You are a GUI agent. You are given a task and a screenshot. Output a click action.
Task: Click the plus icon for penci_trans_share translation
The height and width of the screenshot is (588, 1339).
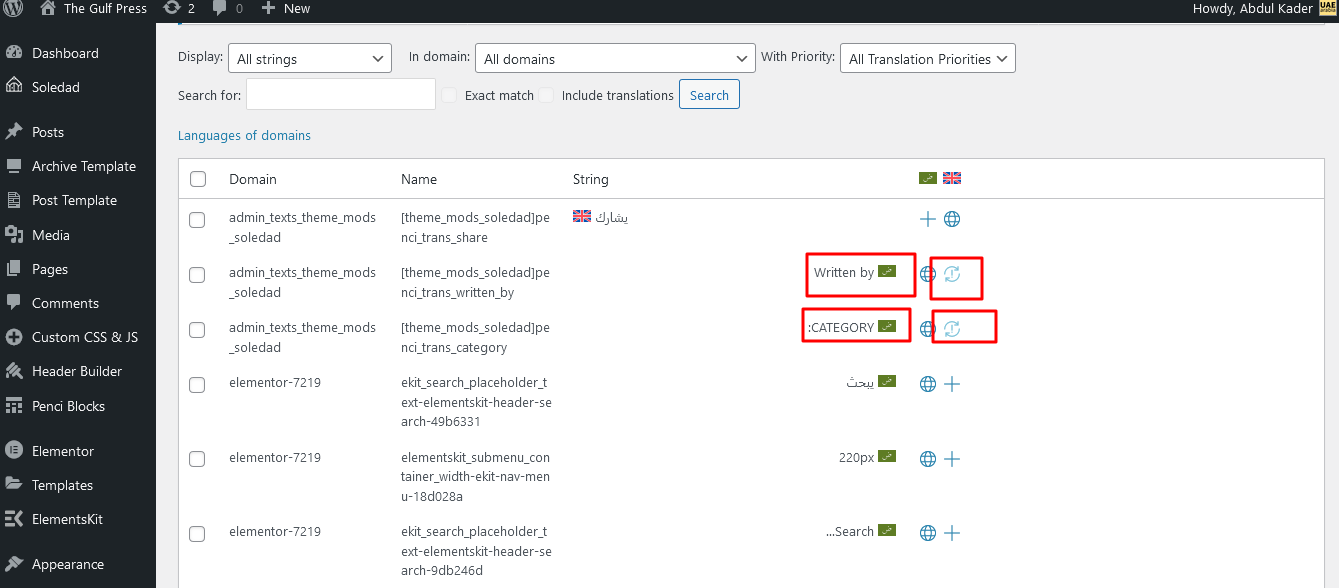(x=928, y=219)
